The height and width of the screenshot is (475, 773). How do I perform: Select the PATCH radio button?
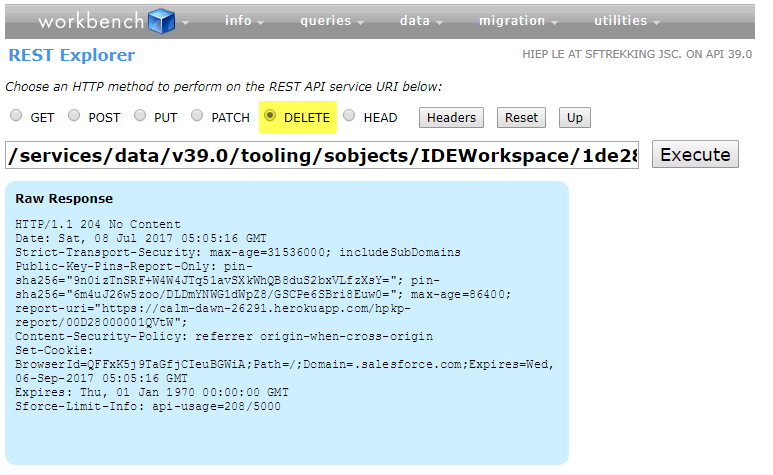point(197,116)
